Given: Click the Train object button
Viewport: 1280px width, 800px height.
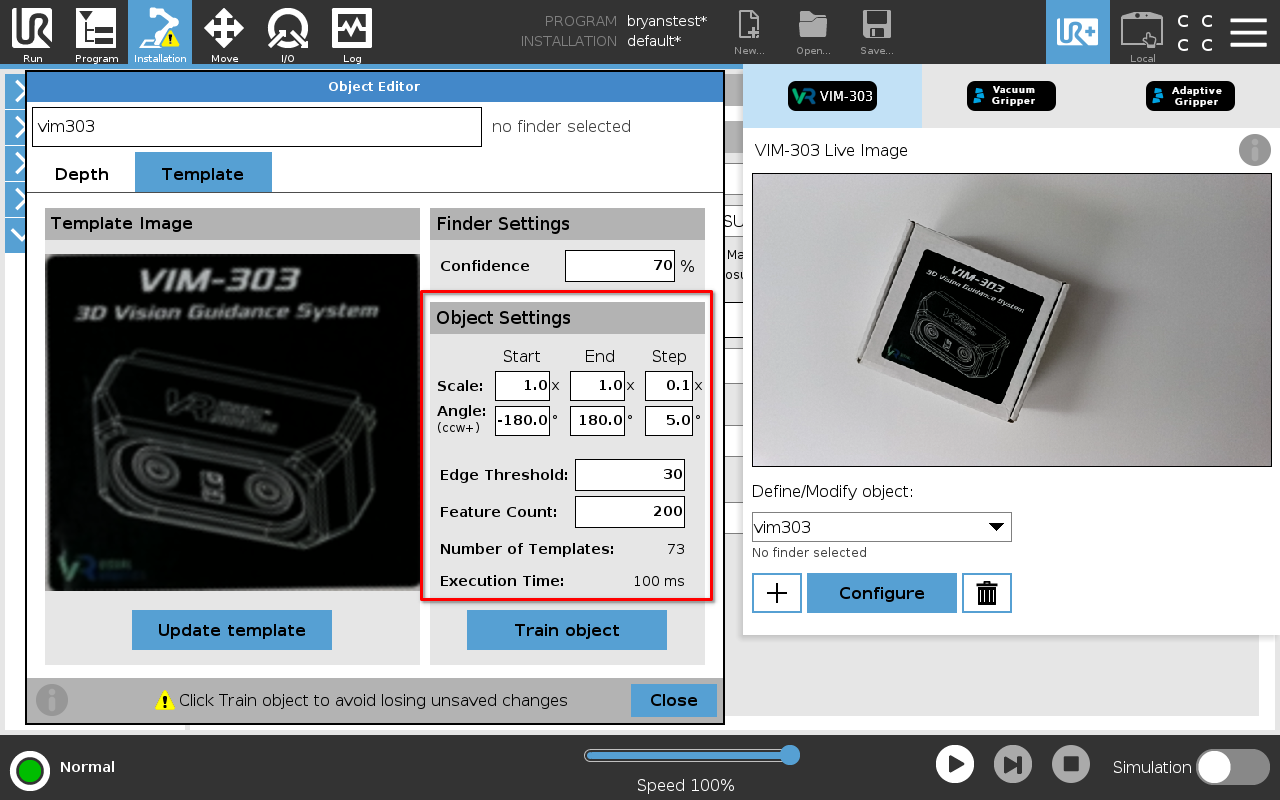Looking at the screenshot, I should 567,630.
